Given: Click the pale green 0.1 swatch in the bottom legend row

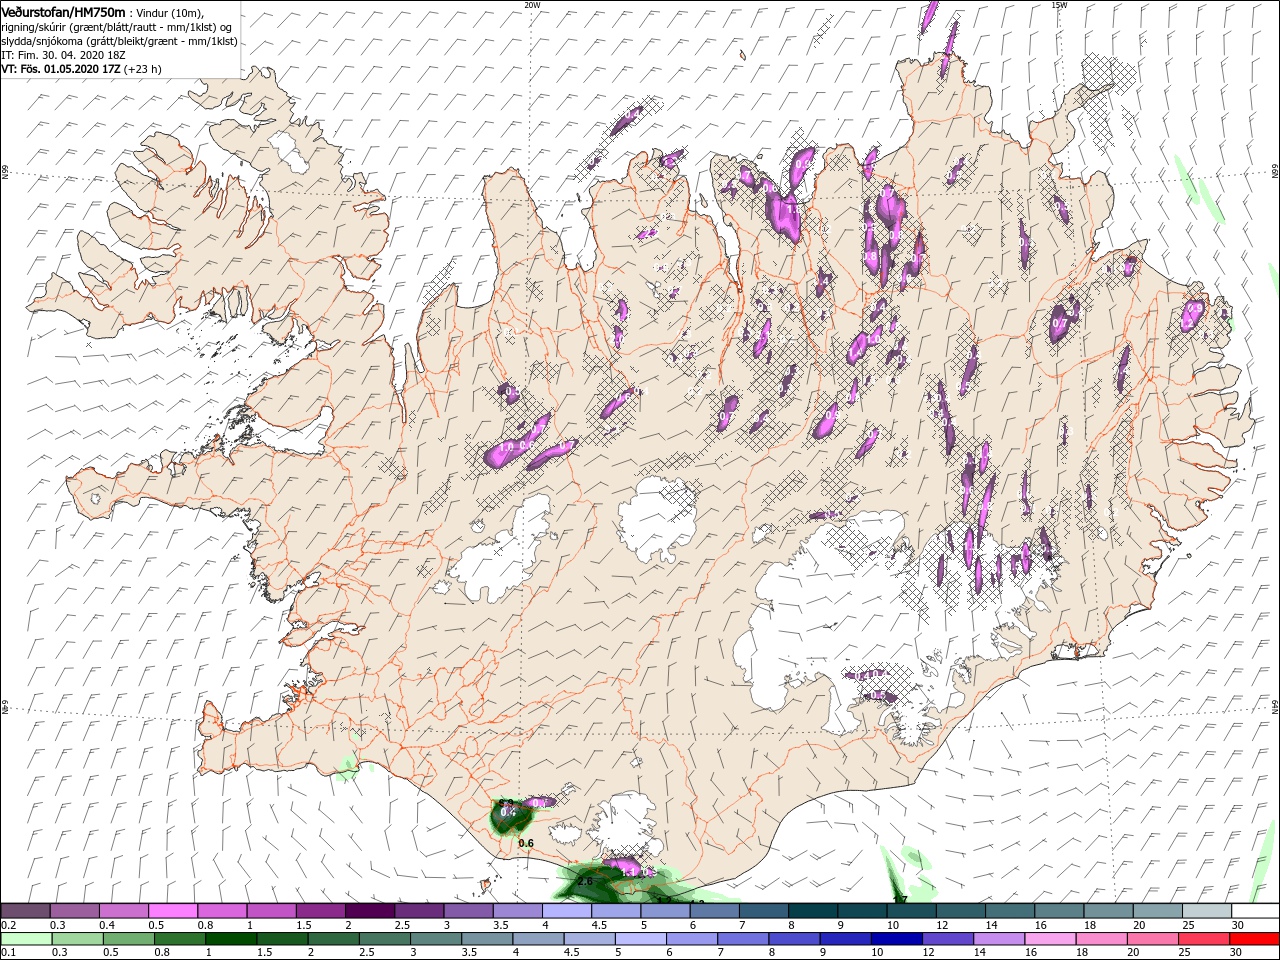Looking at the screenshot, I should (25, 939).
